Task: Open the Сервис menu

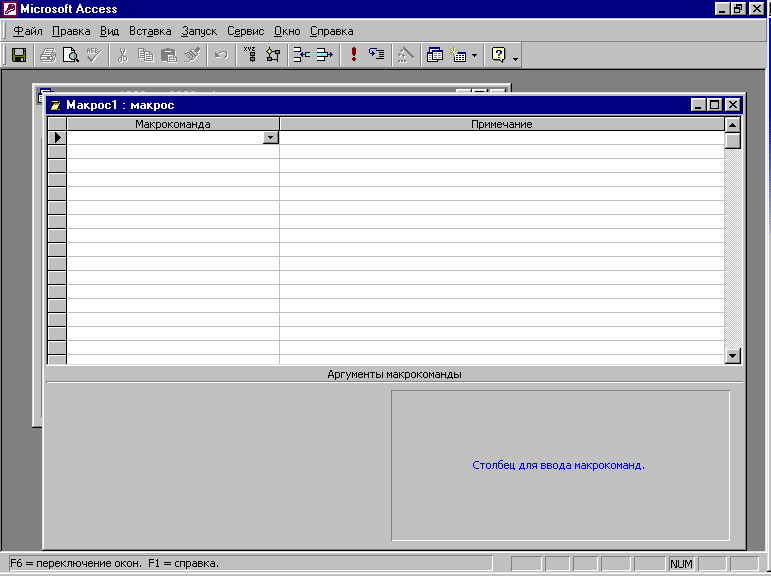Action: (245, 31)
